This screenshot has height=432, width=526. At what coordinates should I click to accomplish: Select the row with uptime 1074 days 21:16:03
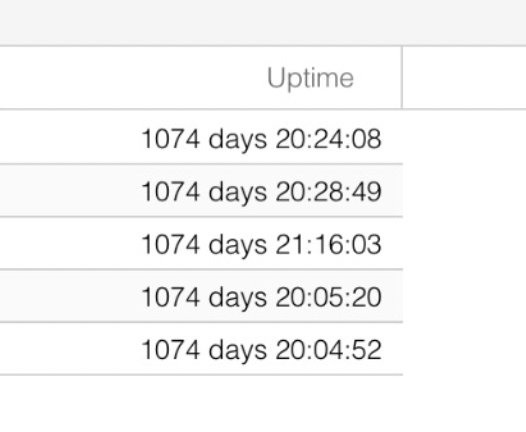201,243
